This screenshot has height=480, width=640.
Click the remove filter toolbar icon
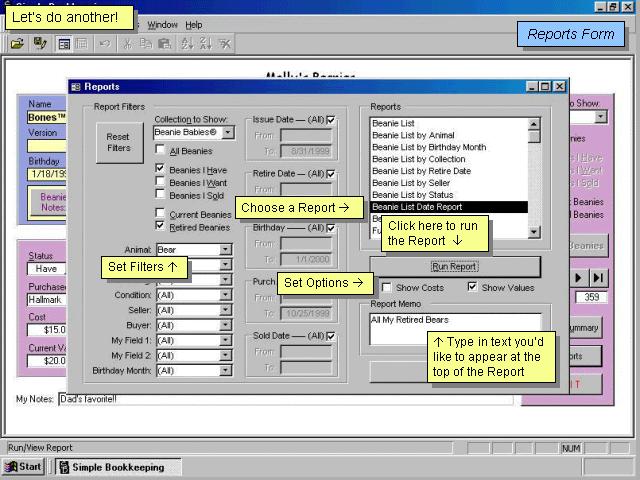click(226, 44)
